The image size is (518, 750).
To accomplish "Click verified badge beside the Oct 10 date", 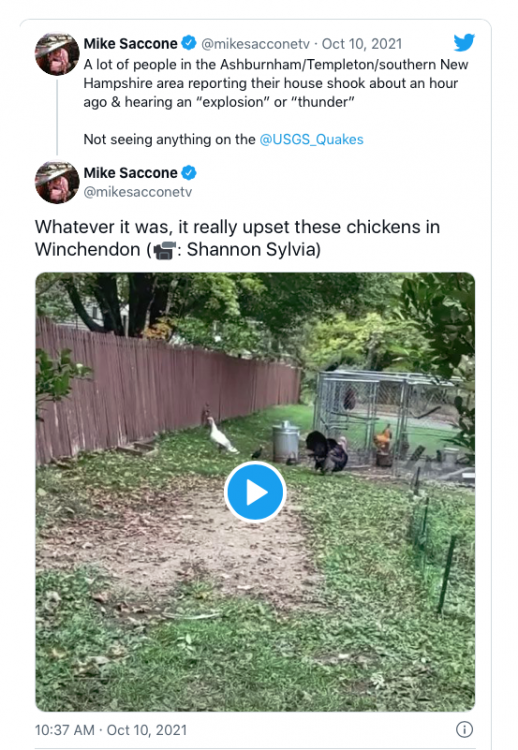I will [189, 43].
